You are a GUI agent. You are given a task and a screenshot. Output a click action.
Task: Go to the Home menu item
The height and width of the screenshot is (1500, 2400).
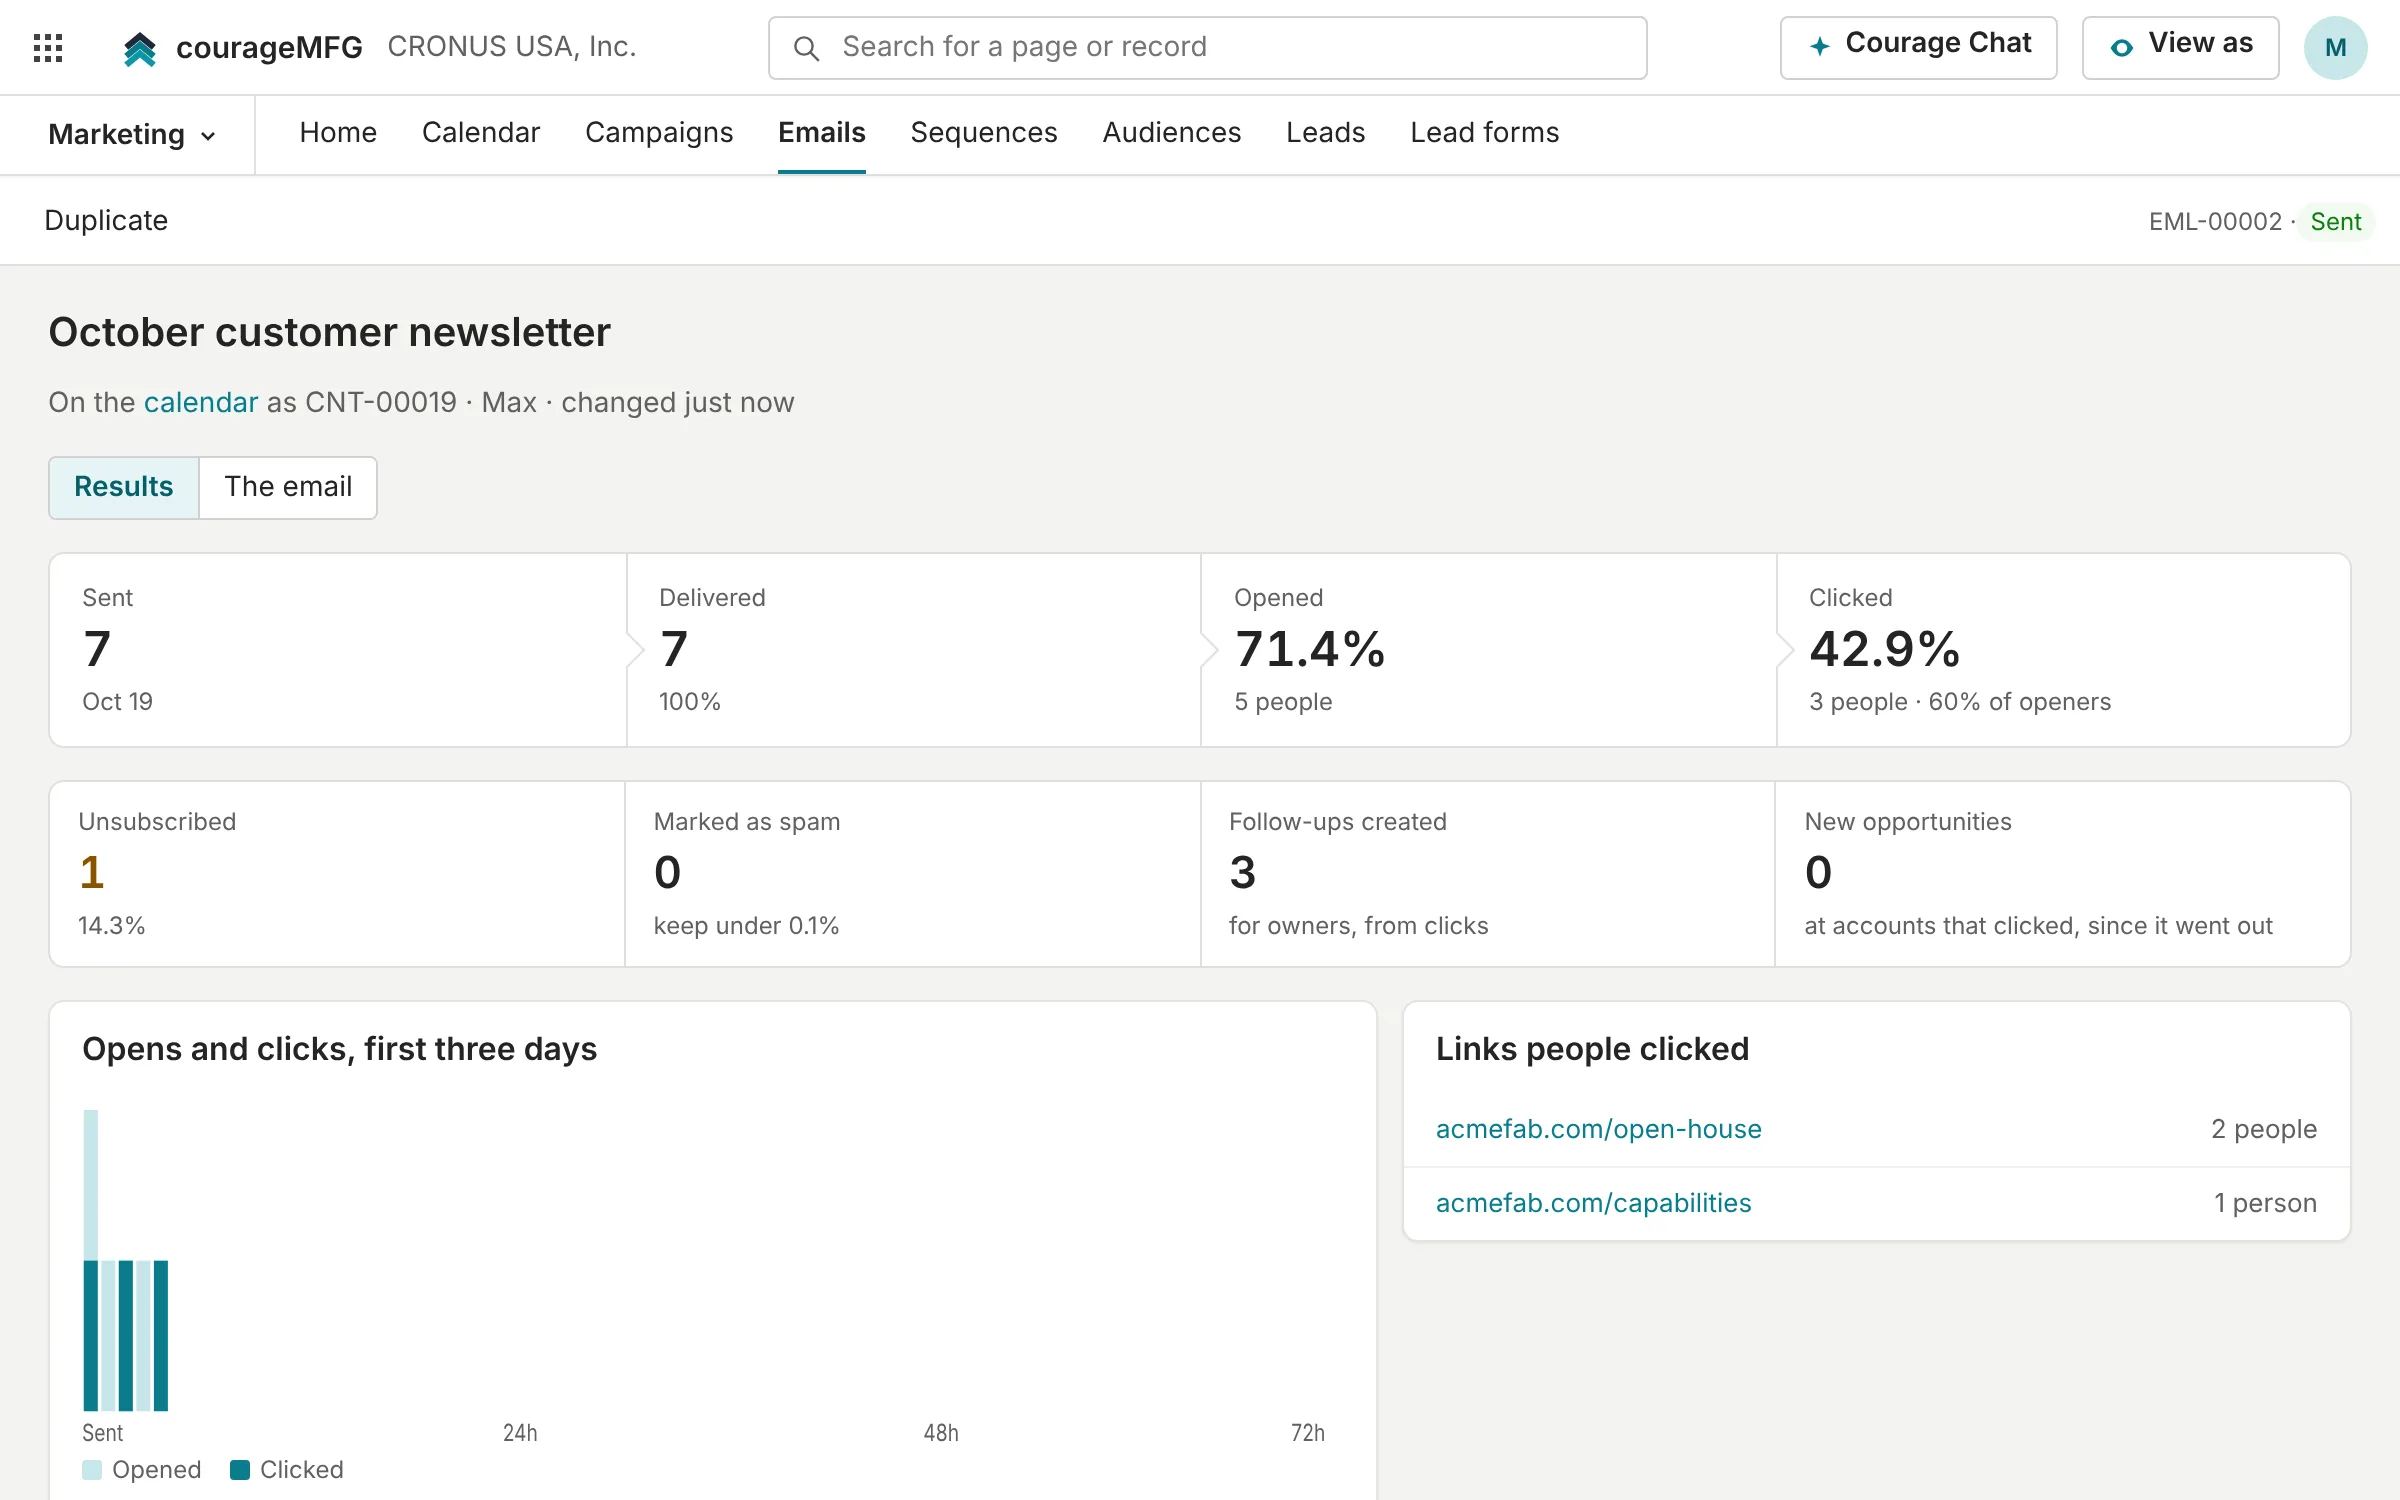pyautogui.click(x=338, y=133)
